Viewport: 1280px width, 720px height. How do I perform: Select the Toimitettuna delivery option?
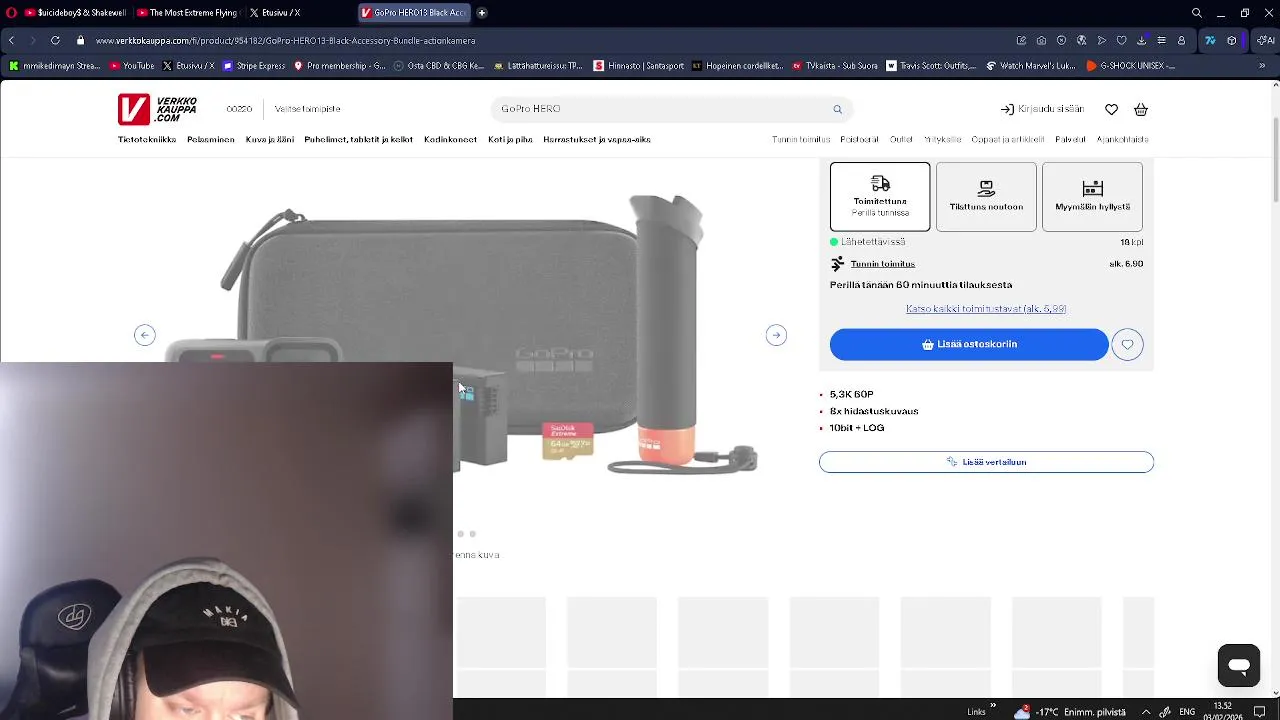[x=880, y=197]
